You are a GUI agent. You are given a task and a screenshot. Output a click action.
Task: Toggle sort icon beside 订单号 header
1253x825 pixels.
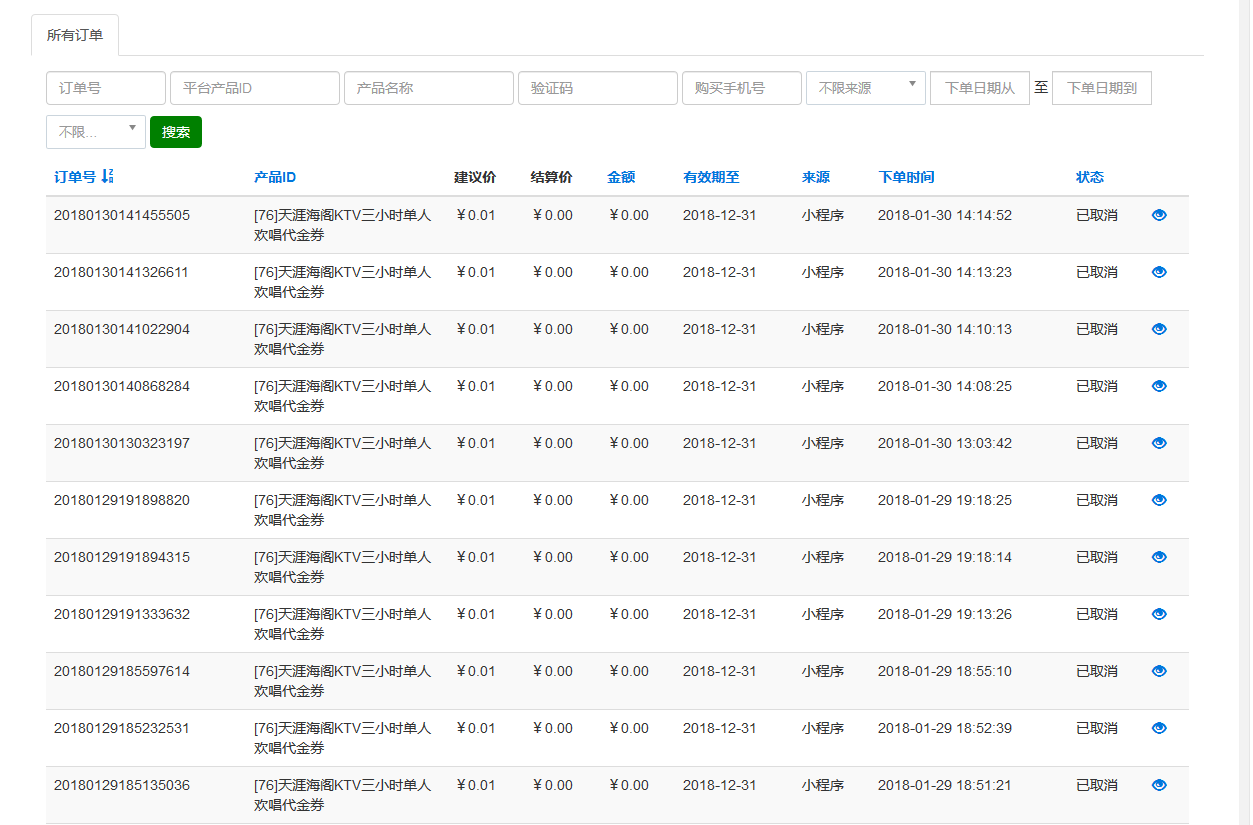coord(108,177)
